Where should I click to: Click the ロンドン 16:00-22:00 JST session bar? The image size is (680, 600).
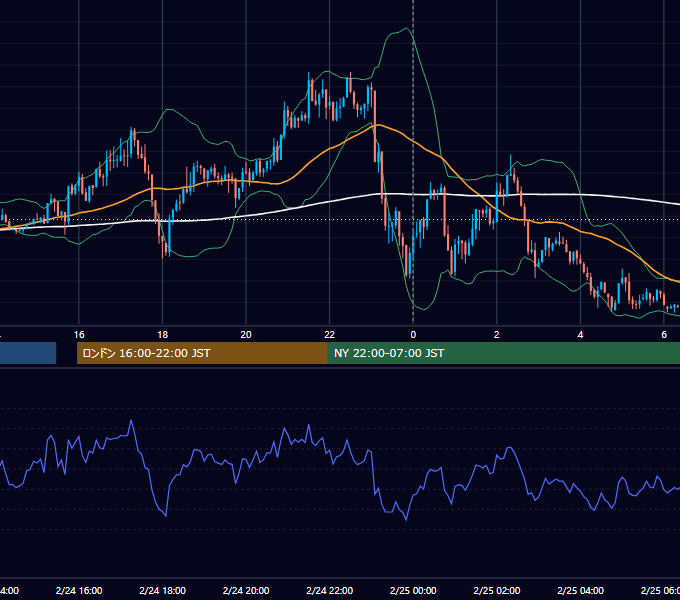coord(202,353)
